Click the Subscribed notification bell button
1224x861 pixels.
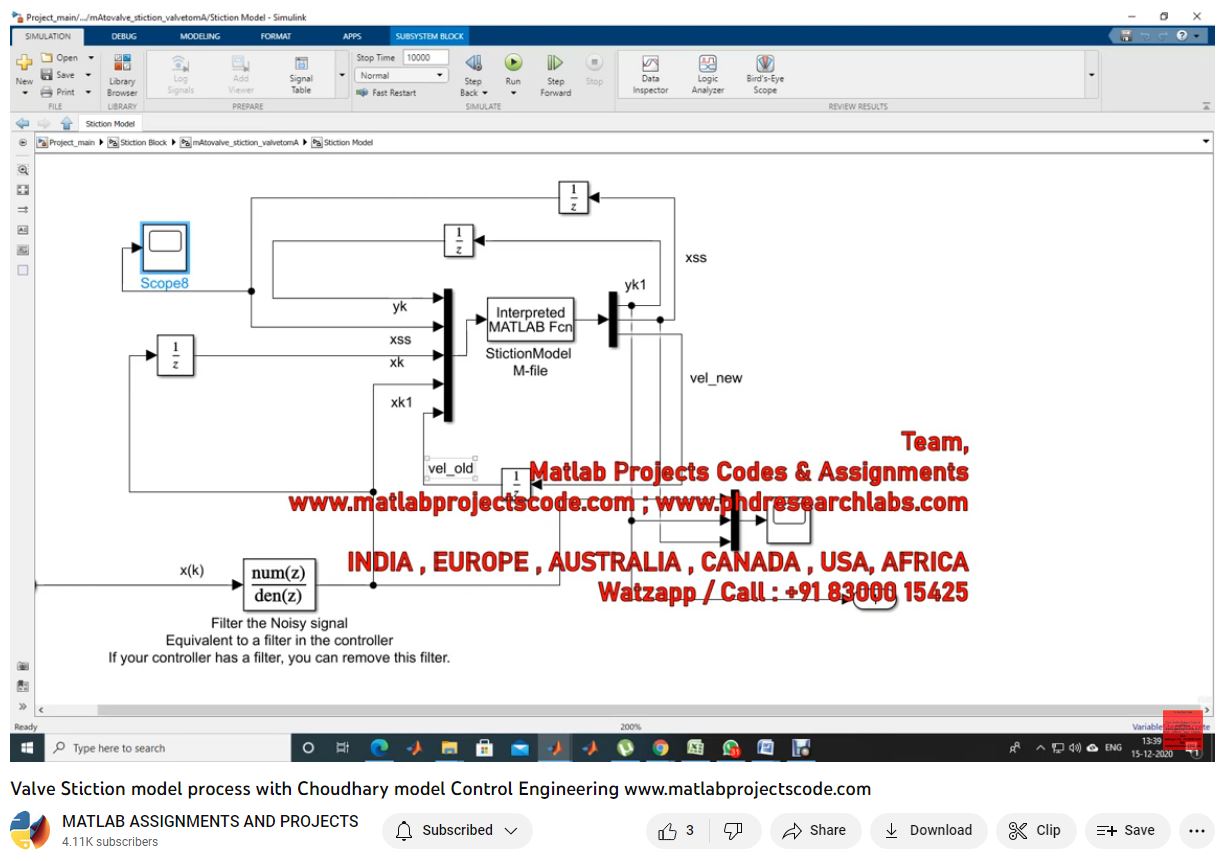(457, 830)
